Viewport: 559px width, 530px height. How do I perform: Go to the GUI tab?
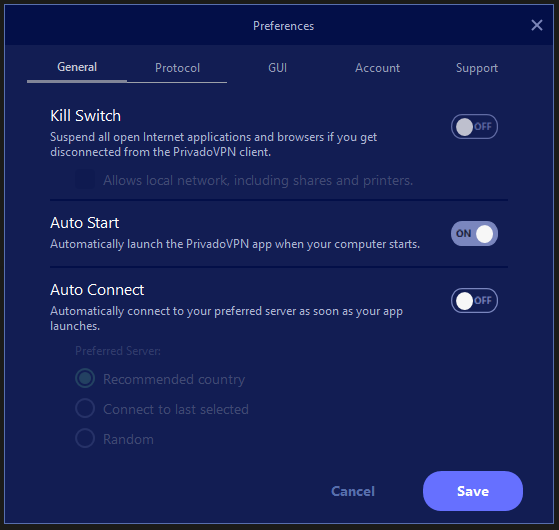(277, 68)
